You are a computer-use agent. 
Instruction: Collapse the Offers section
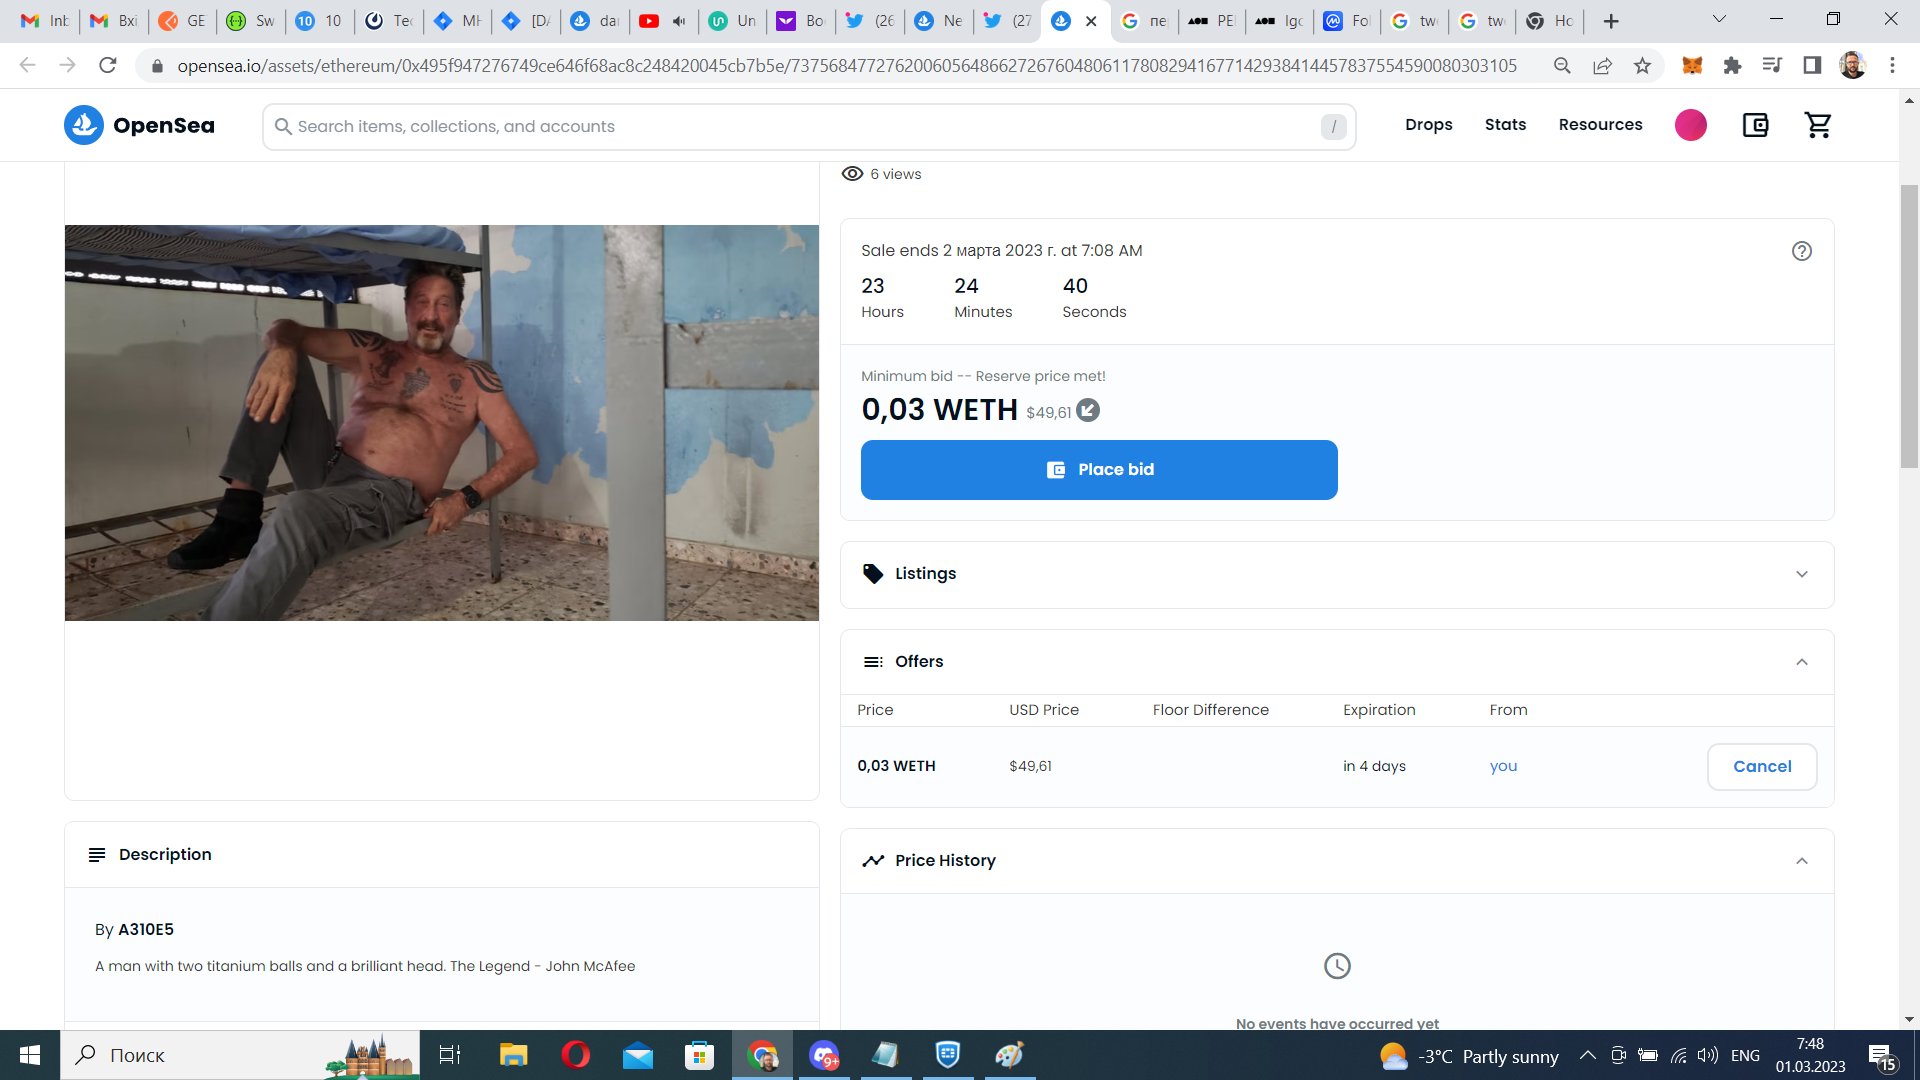coord(1801,662)
